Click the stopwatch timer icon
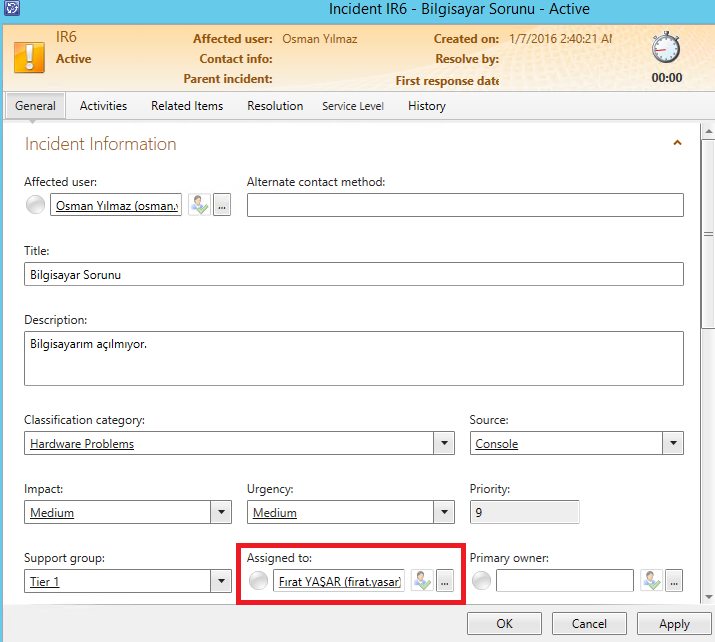Viewport: 715px width, 642px height. [666, 48]
